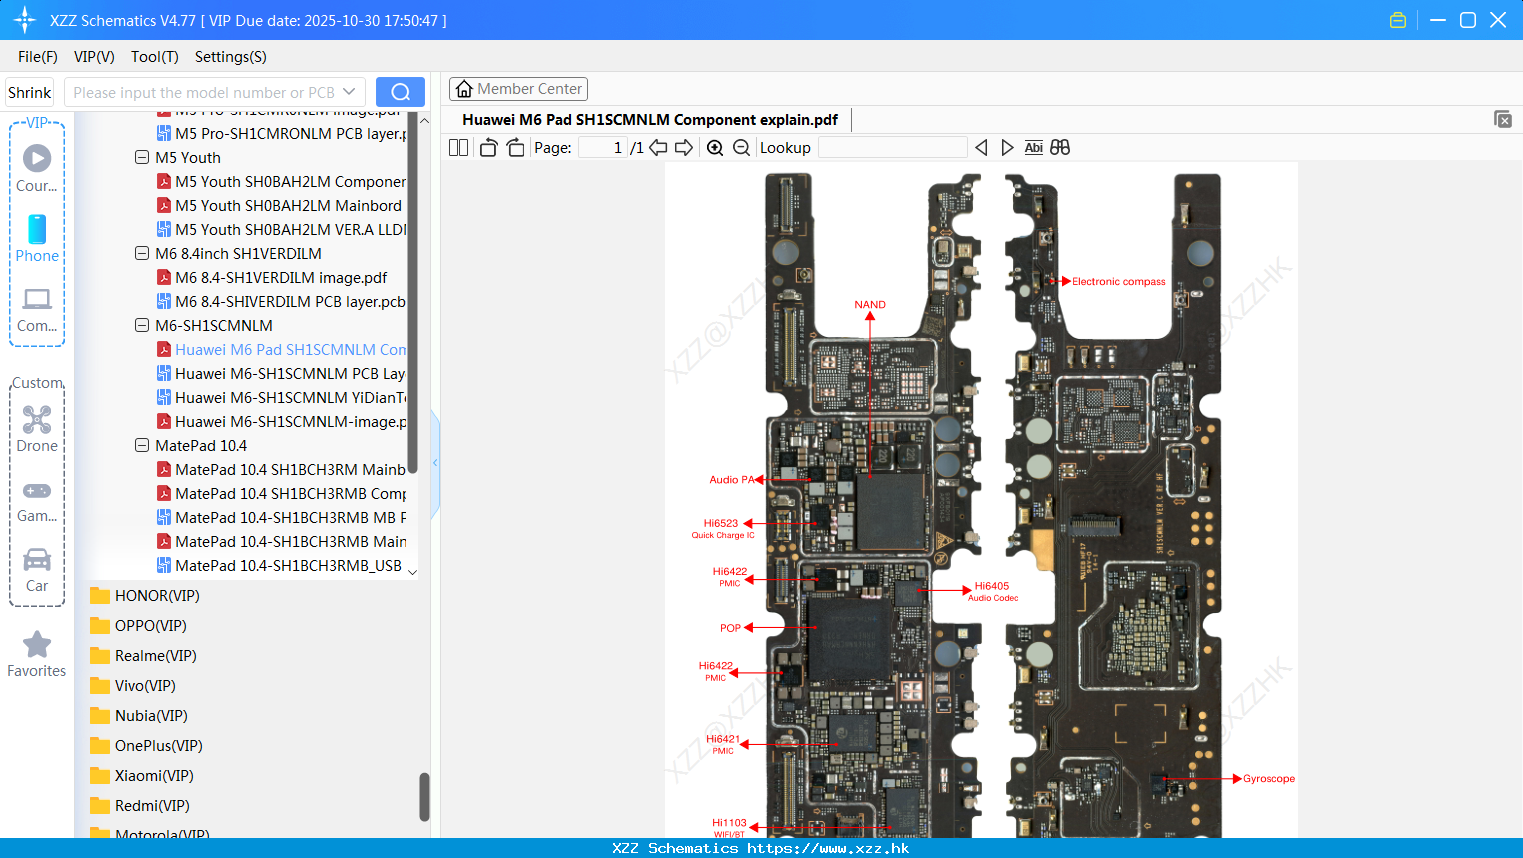Open the Car category
Screen dimensions: 1523x858
[x=37, y=570]
